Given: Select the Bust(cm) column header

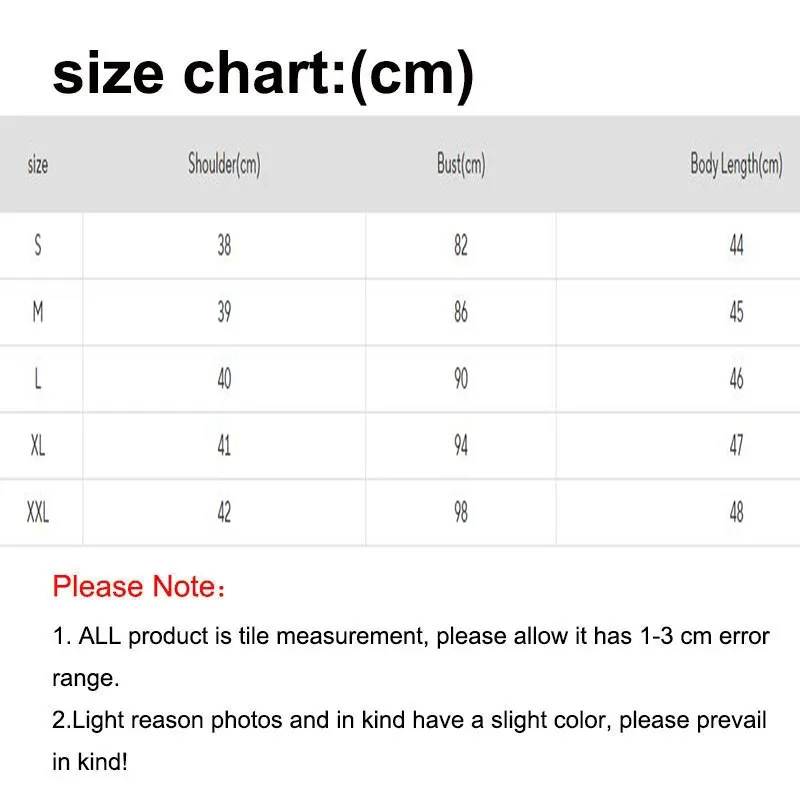Looking at the screenshot, I should 461,165.
